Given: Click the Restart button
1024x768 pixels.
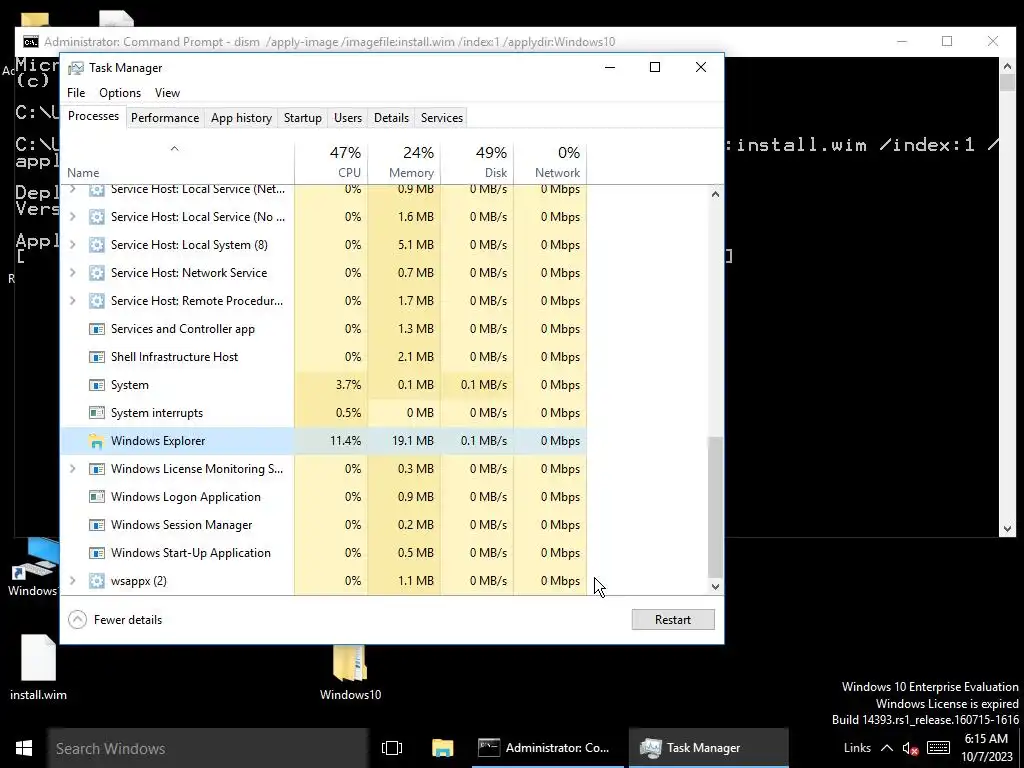Looking at the screenshot, I should 673,620.
